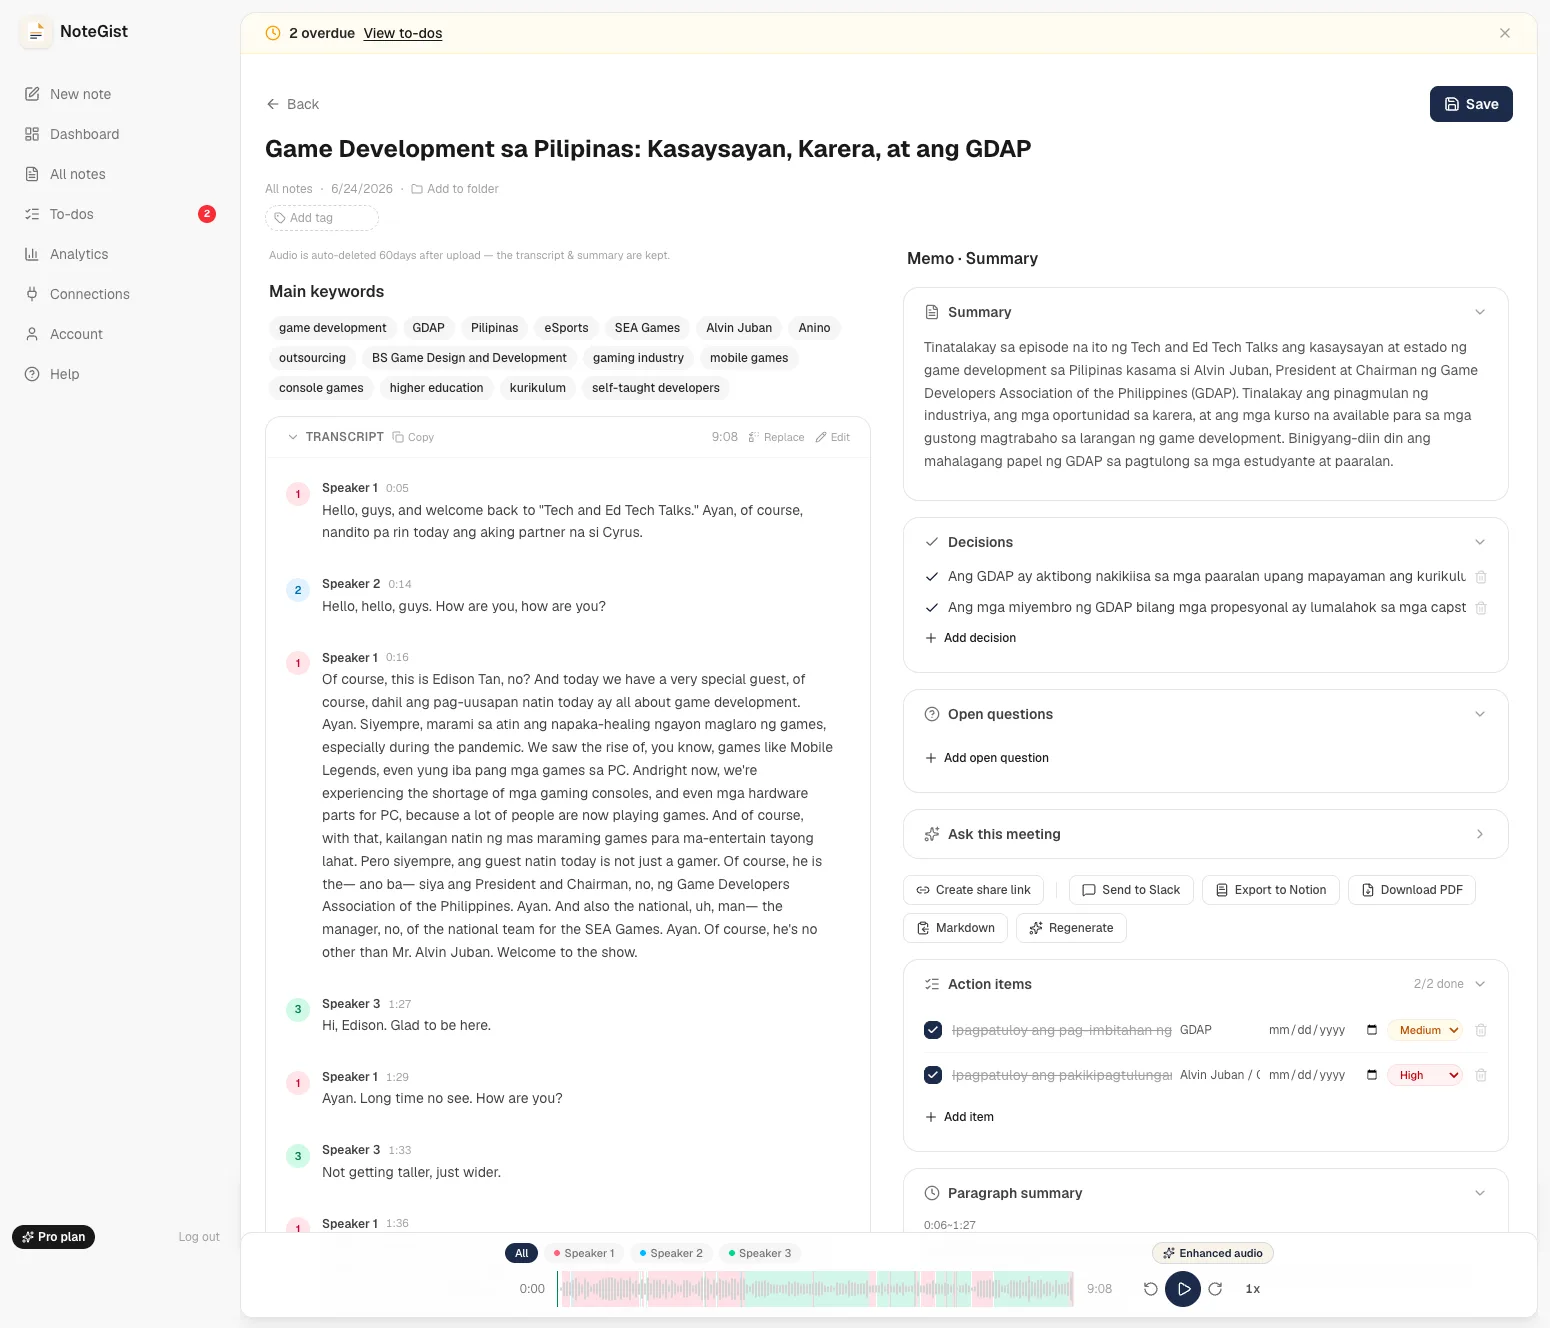Delete the first decision with trash icon
The height and width of the screenshot is (1328, 1550).
pos(1481,577)
